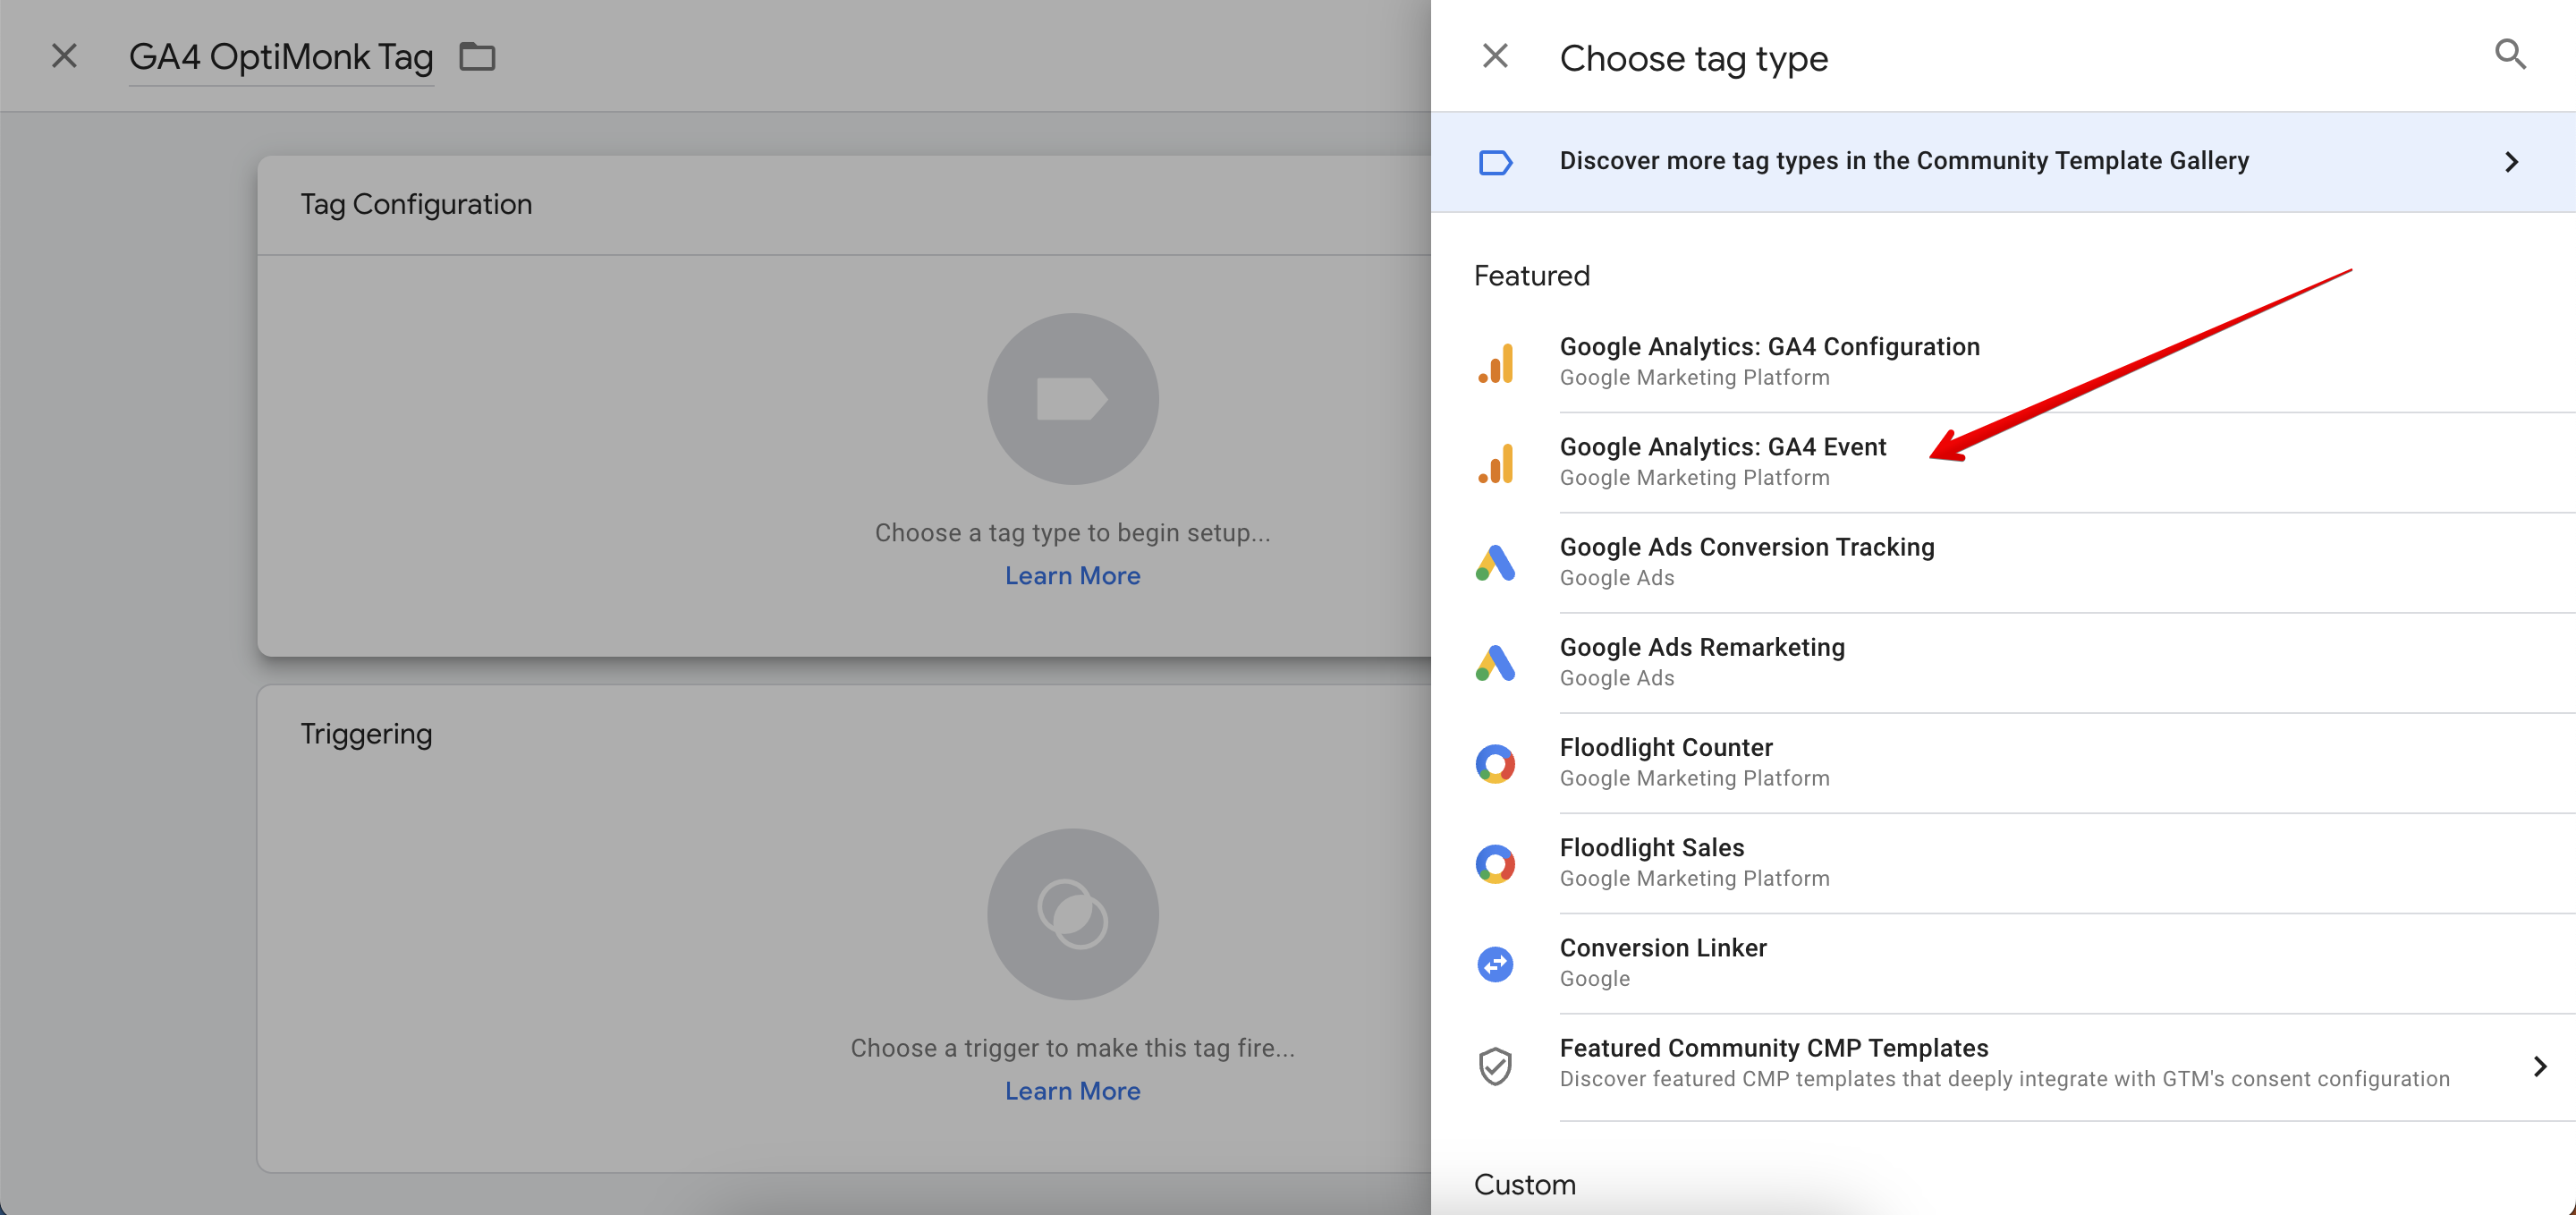Select Conversion Linker tag type
The image size is (2576, 1215).
coord(2003,962)
